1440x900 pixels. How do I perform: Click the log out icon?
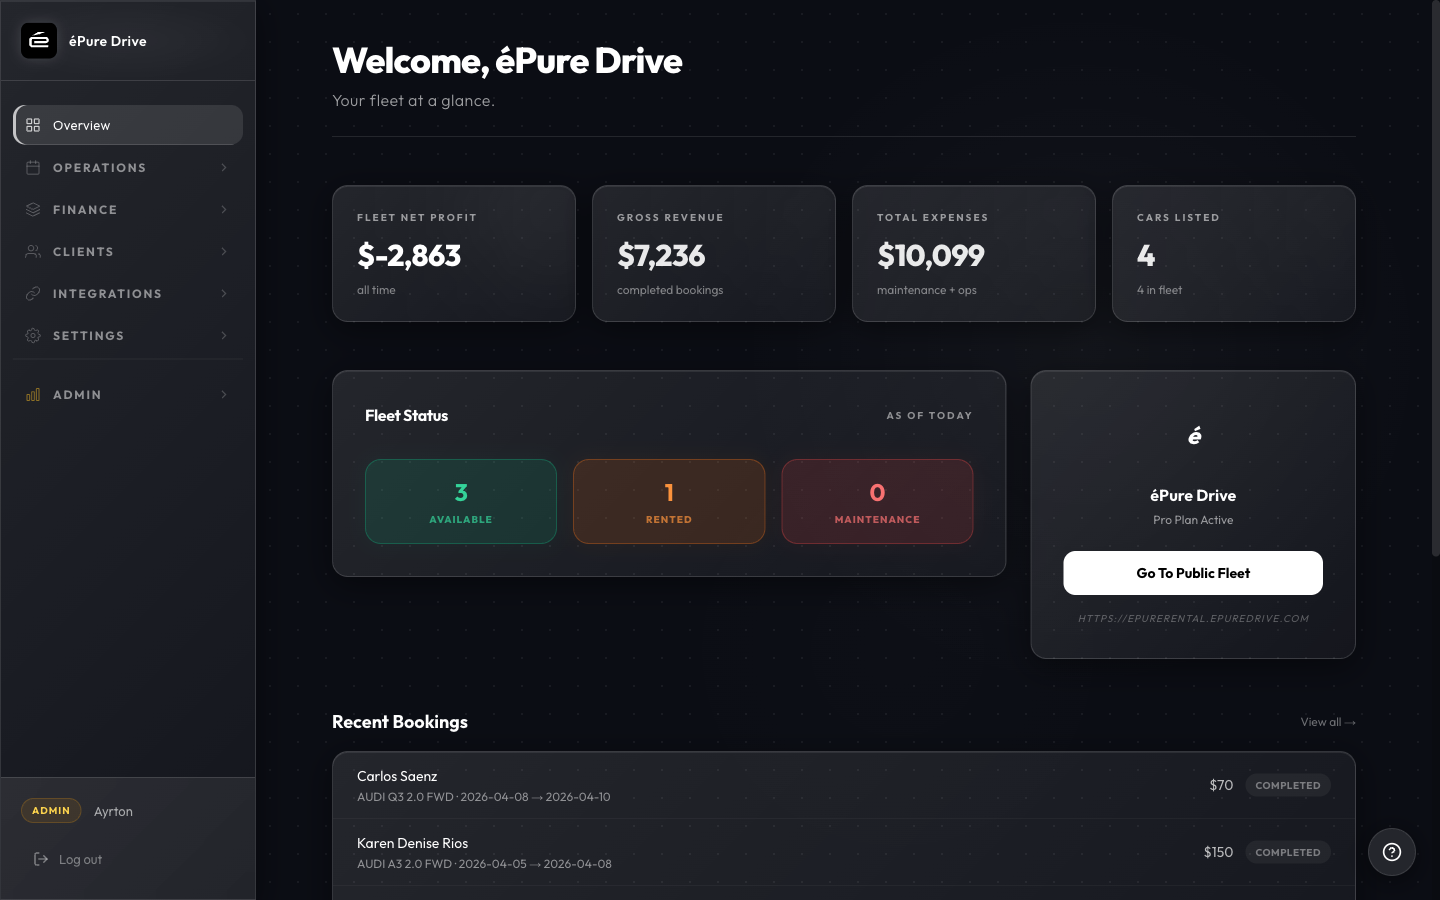pyautogui.click(x=39, y=859)
